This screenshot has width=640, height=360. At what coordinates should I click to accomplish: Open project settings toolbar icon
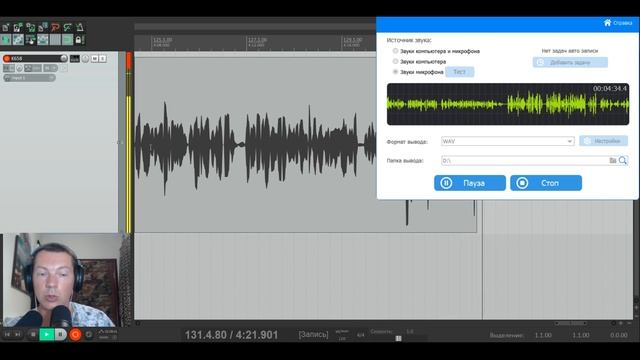point(42,28)
